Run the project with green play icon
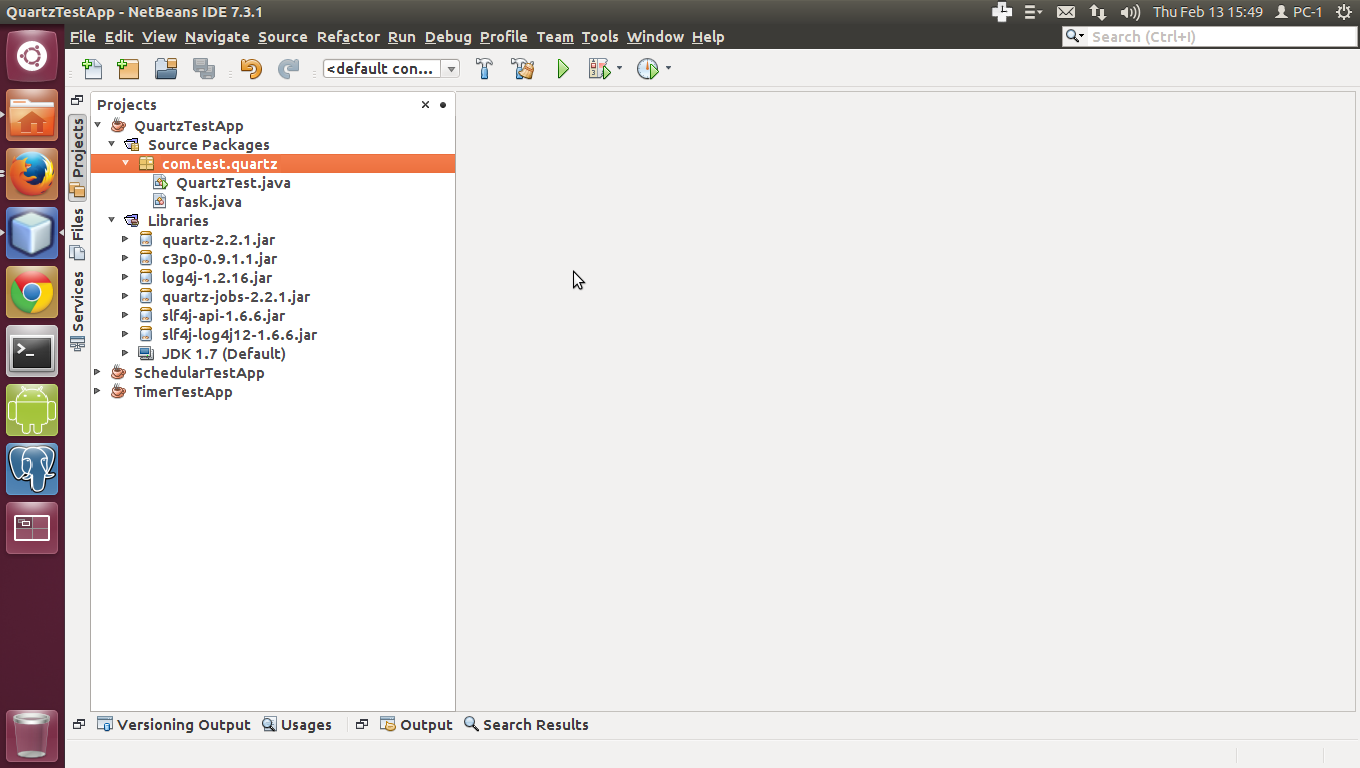Viewport: 1360px width, 768px height. [563, 69]
